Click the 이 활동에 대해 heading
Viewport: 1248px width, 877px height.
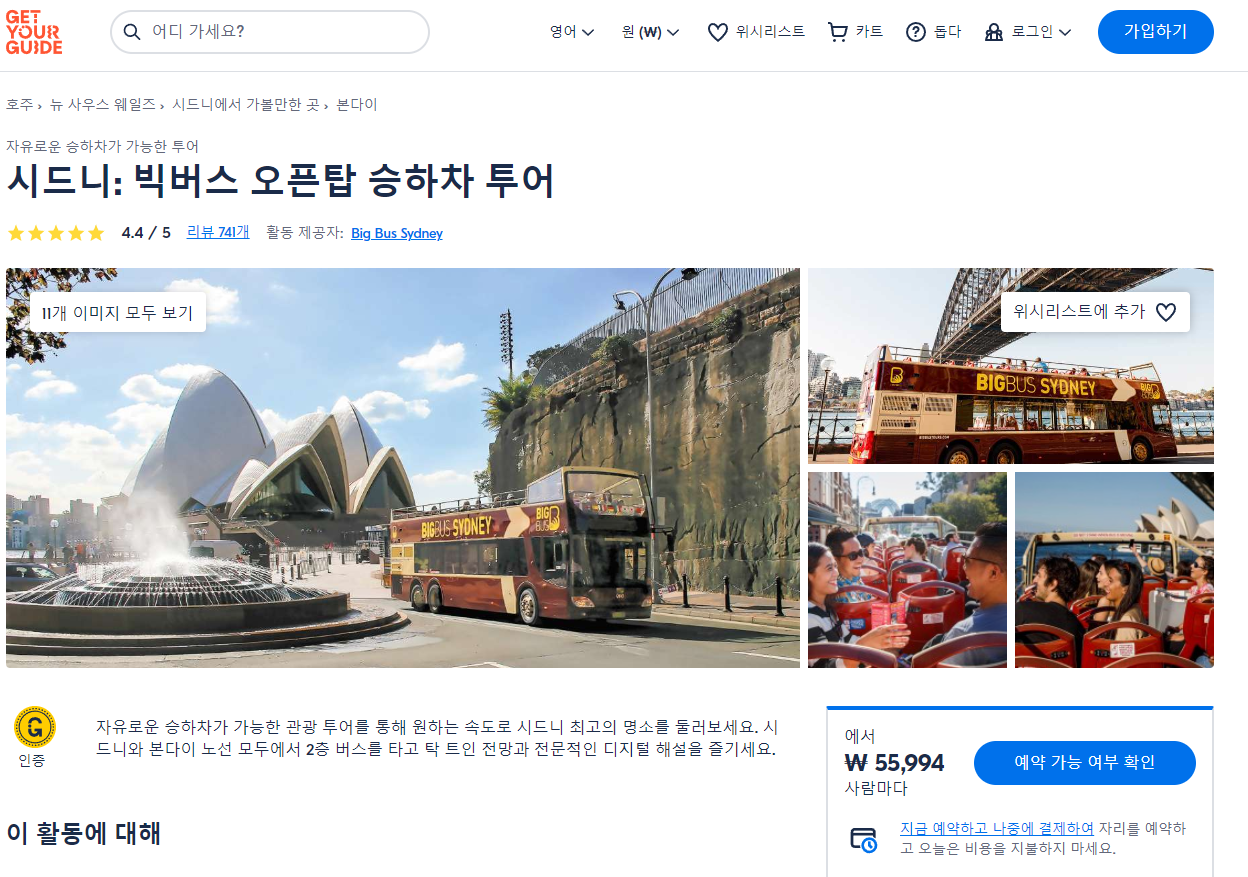83,833
